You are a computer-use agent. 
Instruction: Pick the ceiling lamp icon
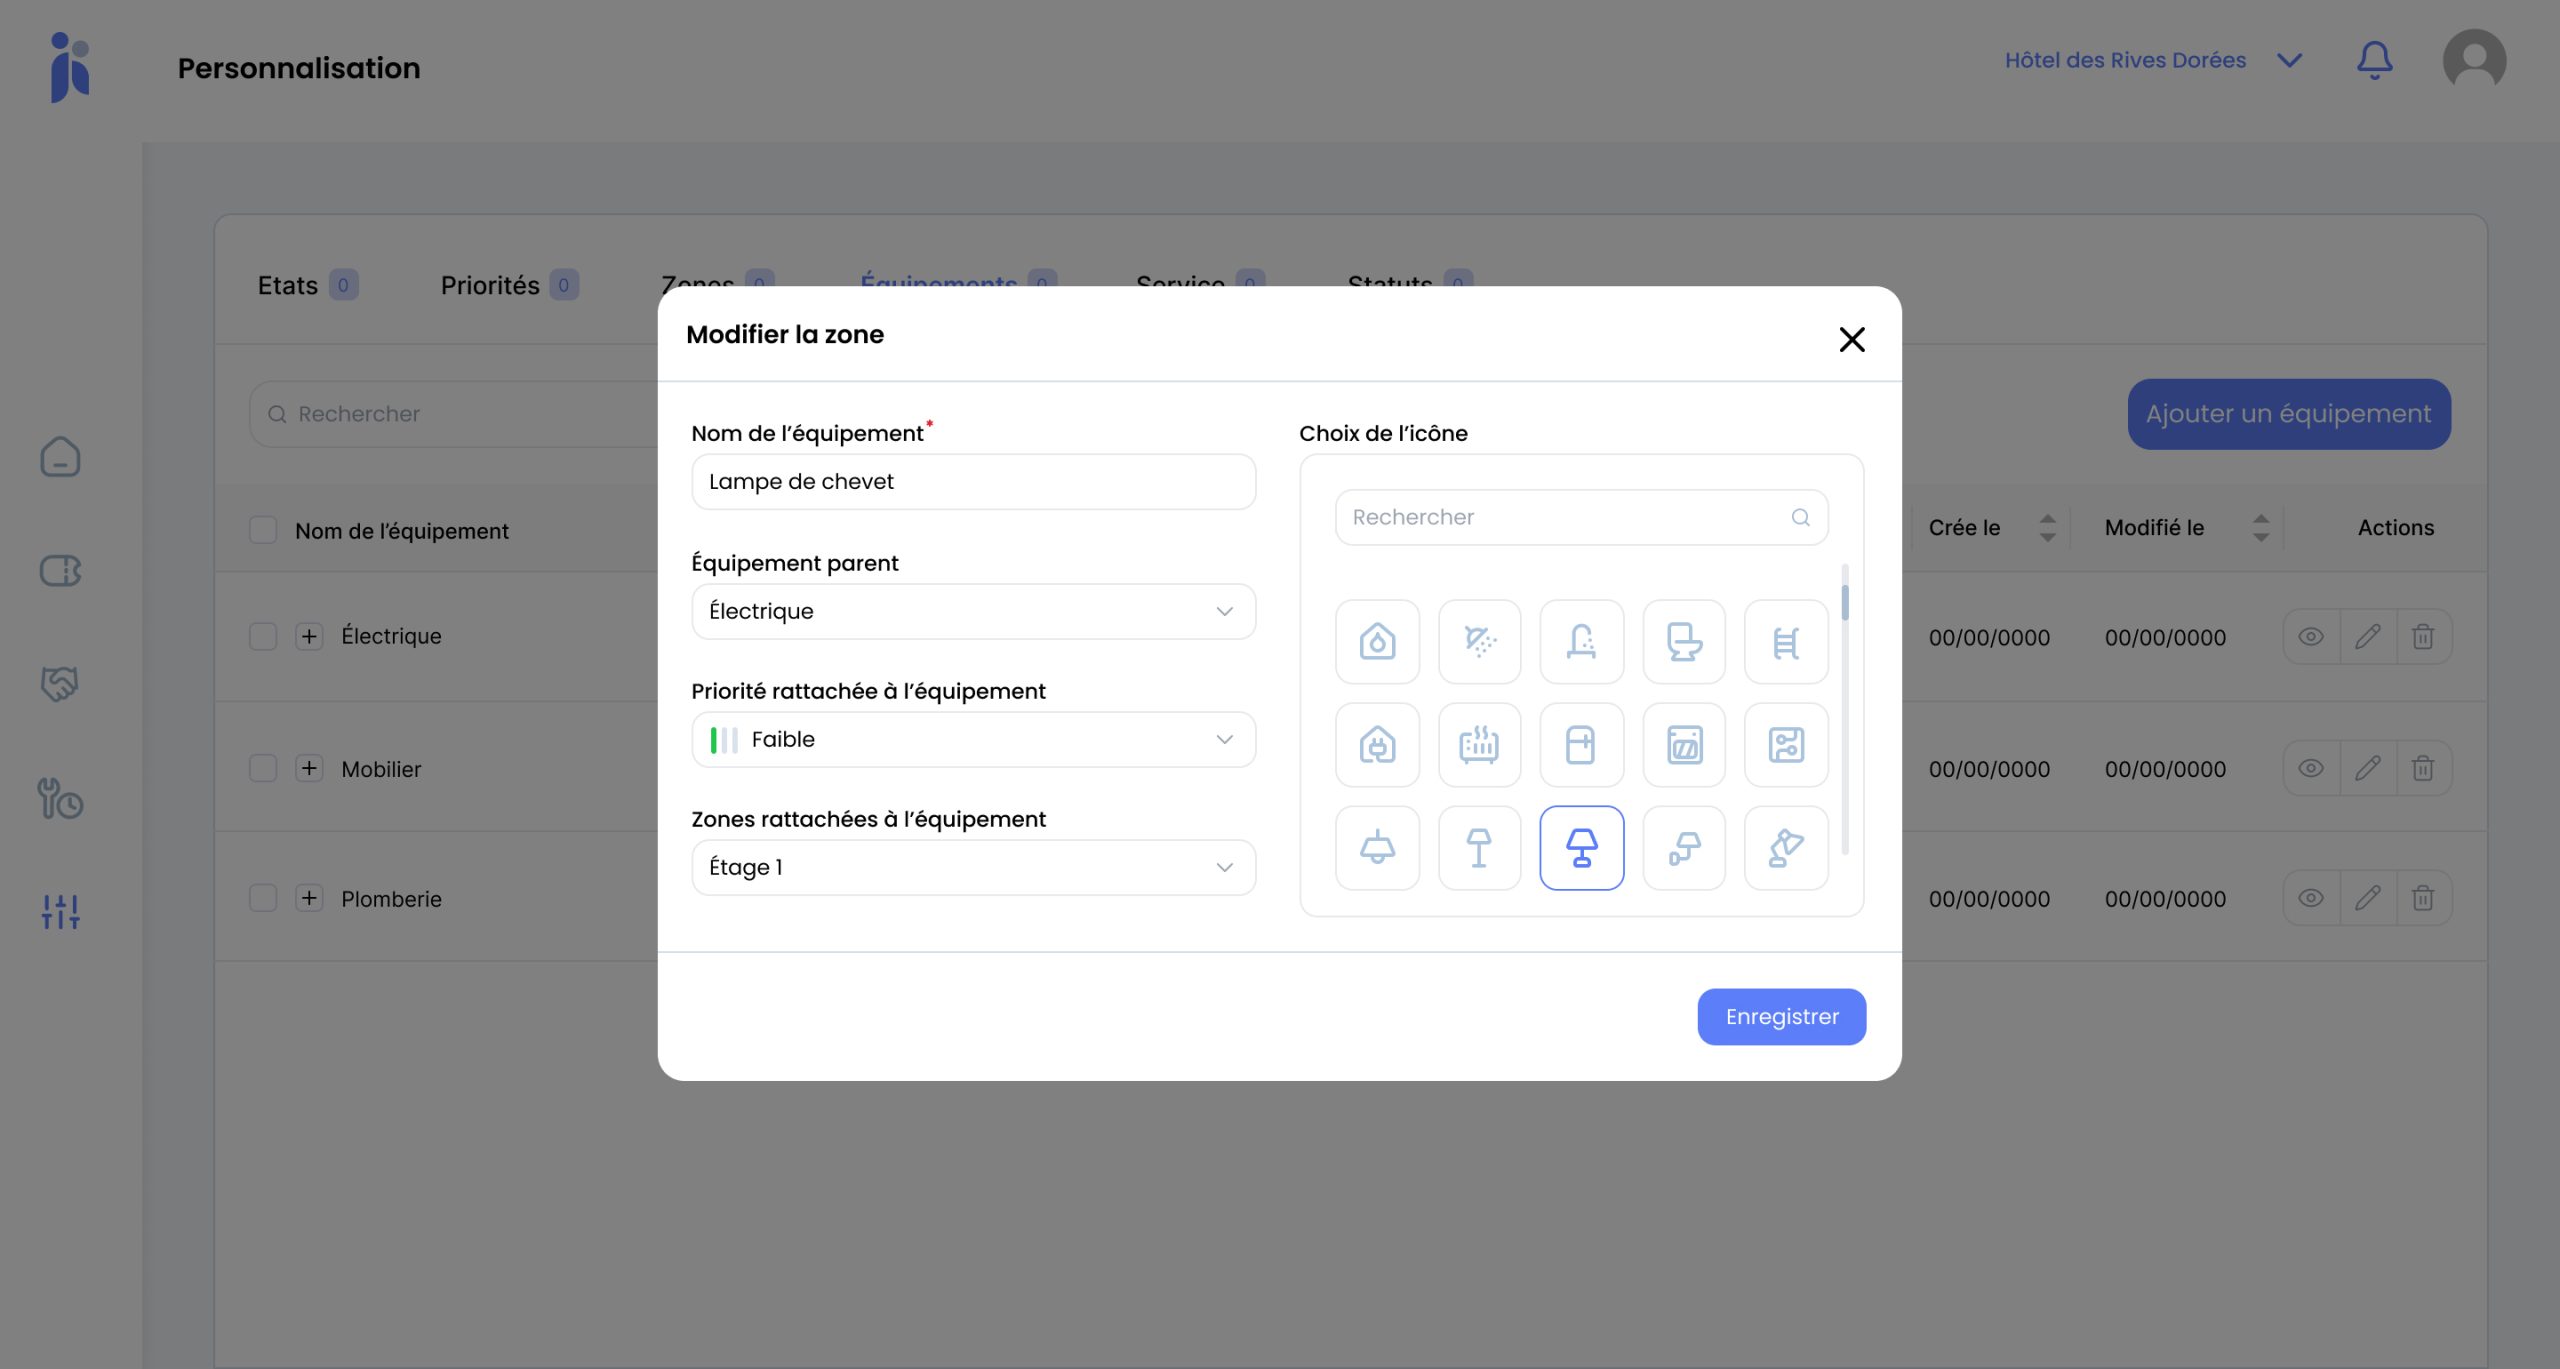[x=1377, y=848]
